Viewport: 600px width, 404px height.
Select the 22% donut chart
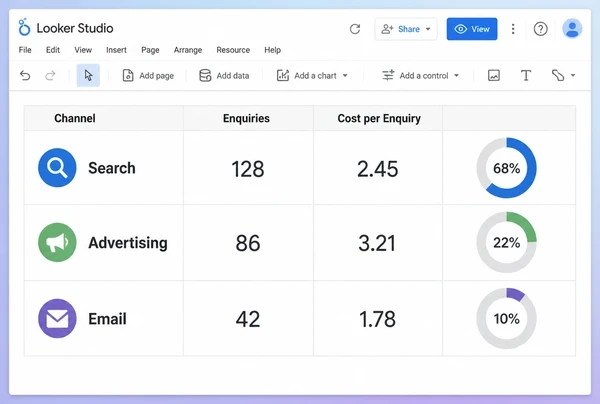(506, 243)
